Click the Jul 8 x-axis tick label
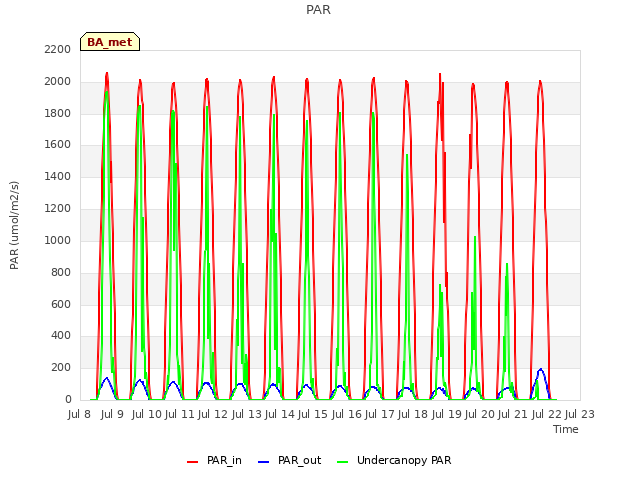The width and height of the screenshot is (640, 480). click(x=79, y=414)
